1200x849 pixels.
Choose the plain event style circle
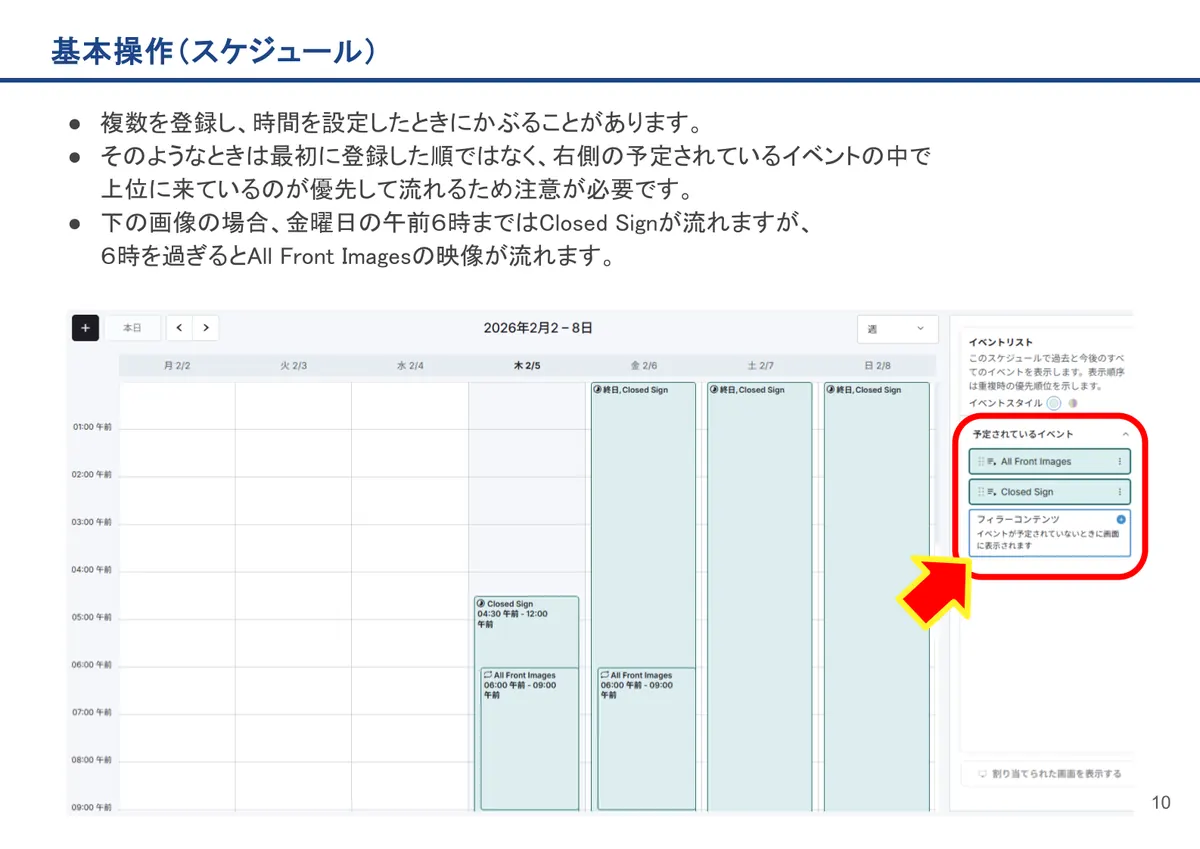click(1053, 403)
